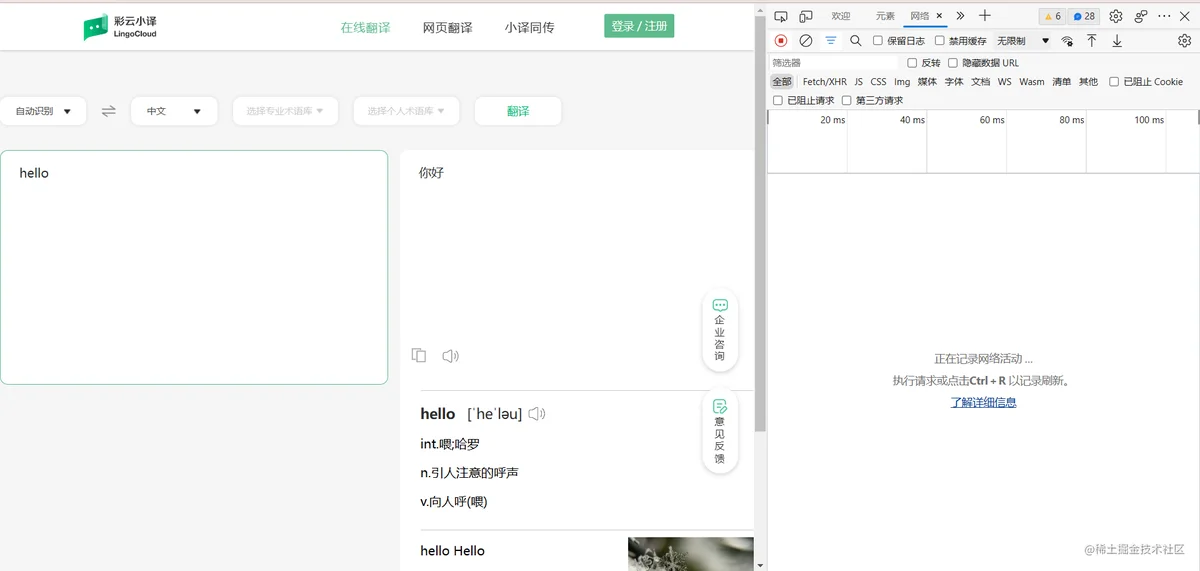This screenshot has height=571, width=1200.
Task: Filter requests by 字体
Action: pyautogui.click(x=954, y=82)
